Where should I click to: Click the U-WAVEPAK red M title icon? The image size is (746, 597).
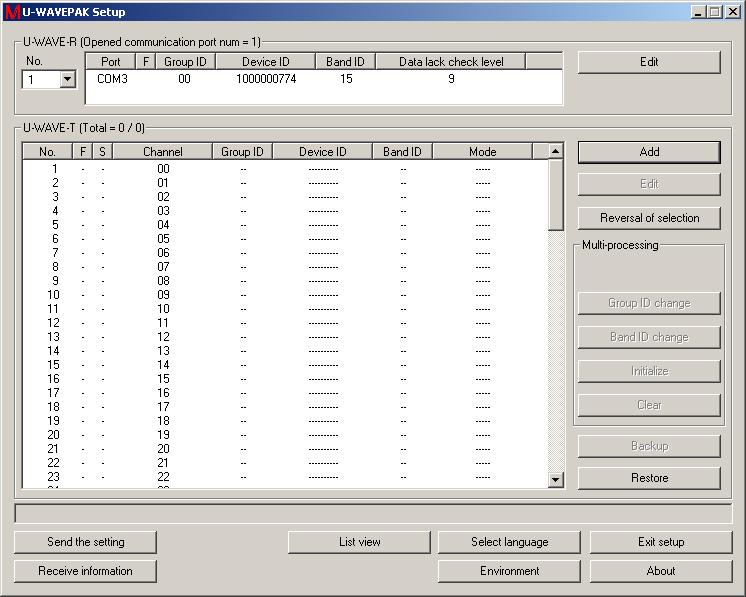click(13, 12)
